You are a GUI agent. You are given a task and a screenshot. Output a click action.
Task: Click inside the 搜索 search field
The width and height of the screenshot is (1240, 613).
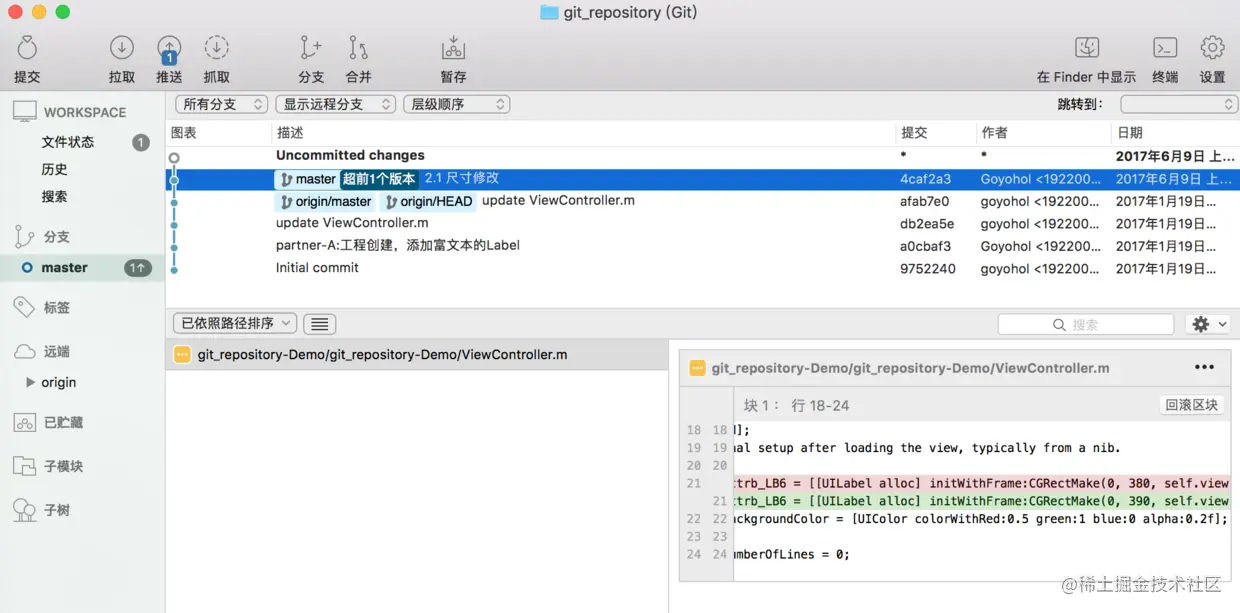pos(1086,324)
